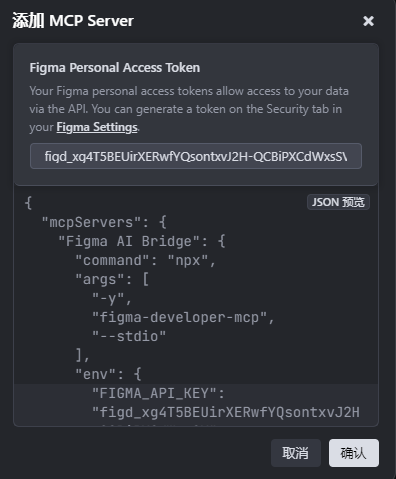Click the args closing bracket line
Viewport: 396px width, 479px height.
pyautogui.click(x=82, y=355)
